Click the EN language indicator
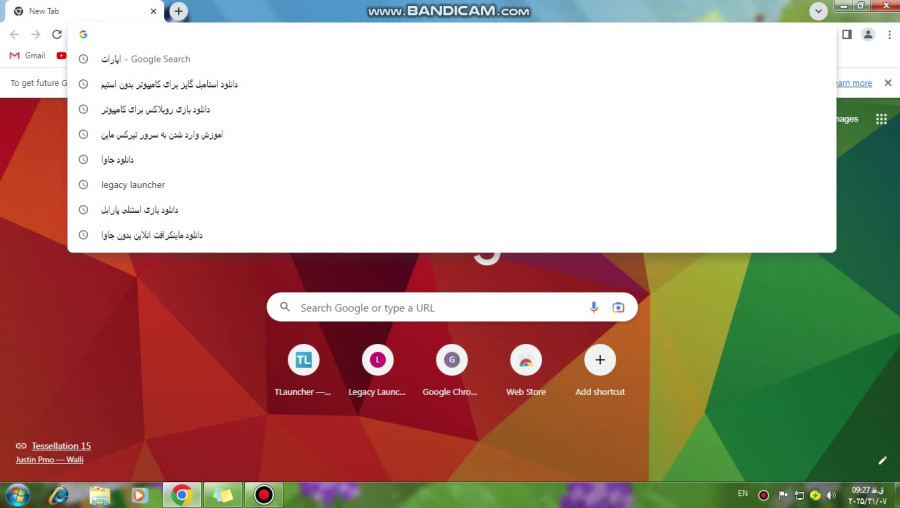This screenshot has height=508, width=900. pyautogui.click(x=743, y=493)
